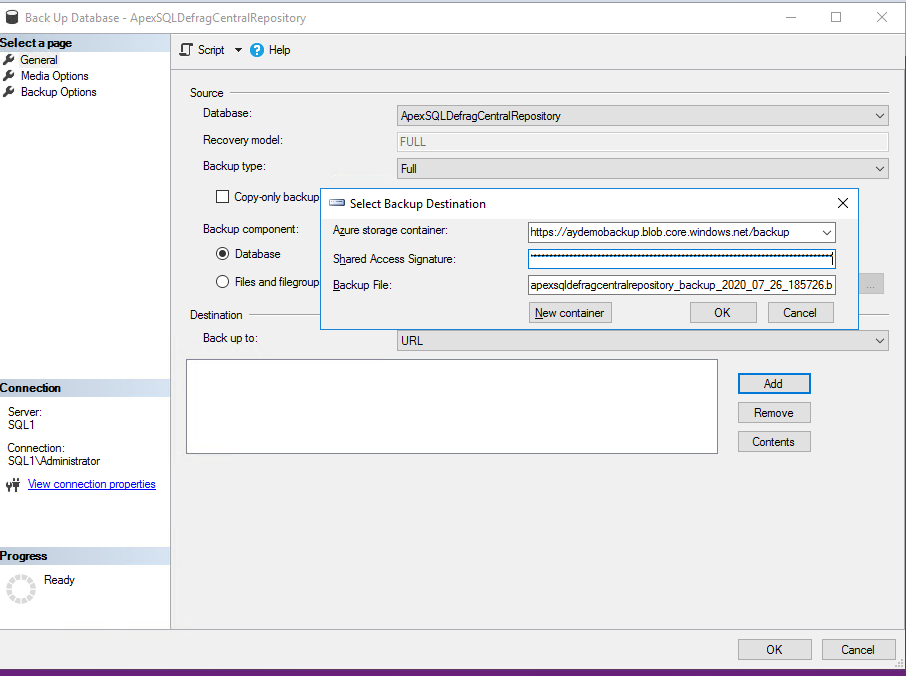Click the Backup Options wrench icon
Viewport: 906px width, 676px height.
click(9, 92)
